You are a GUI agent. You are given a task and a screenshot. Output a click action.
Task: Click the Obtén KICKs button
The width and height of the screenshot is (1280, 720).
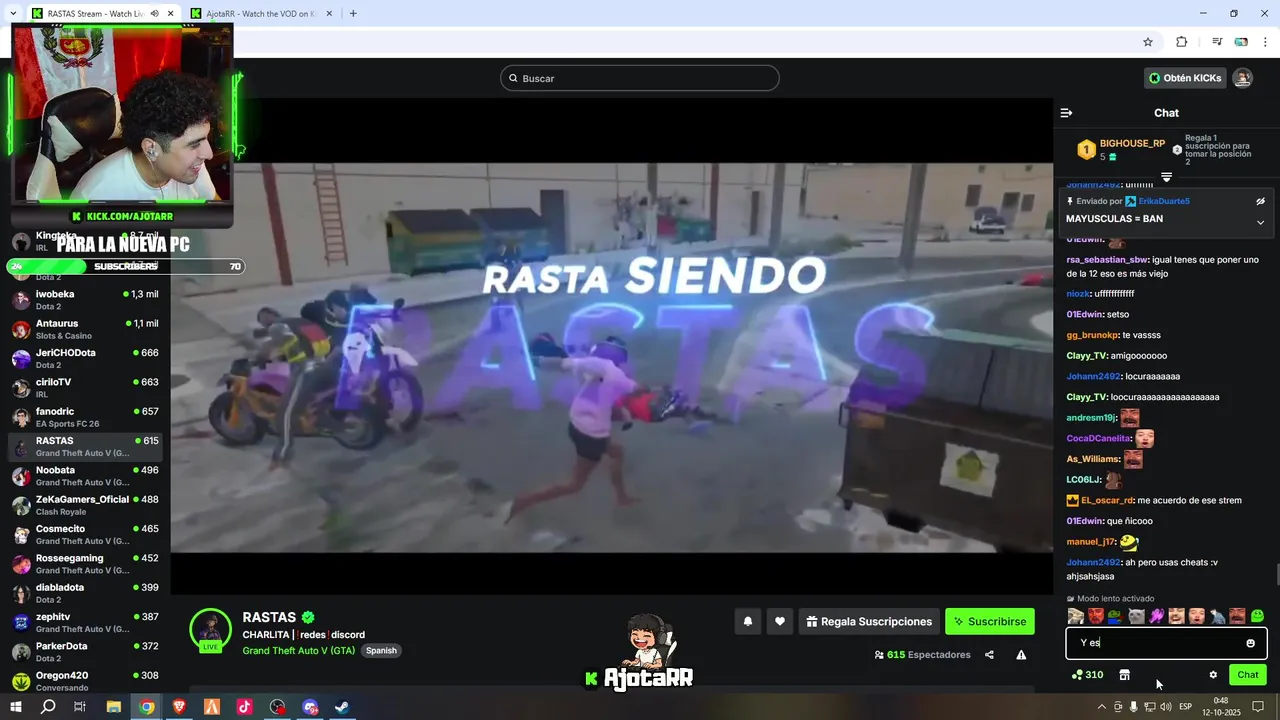click(1184, 78)
